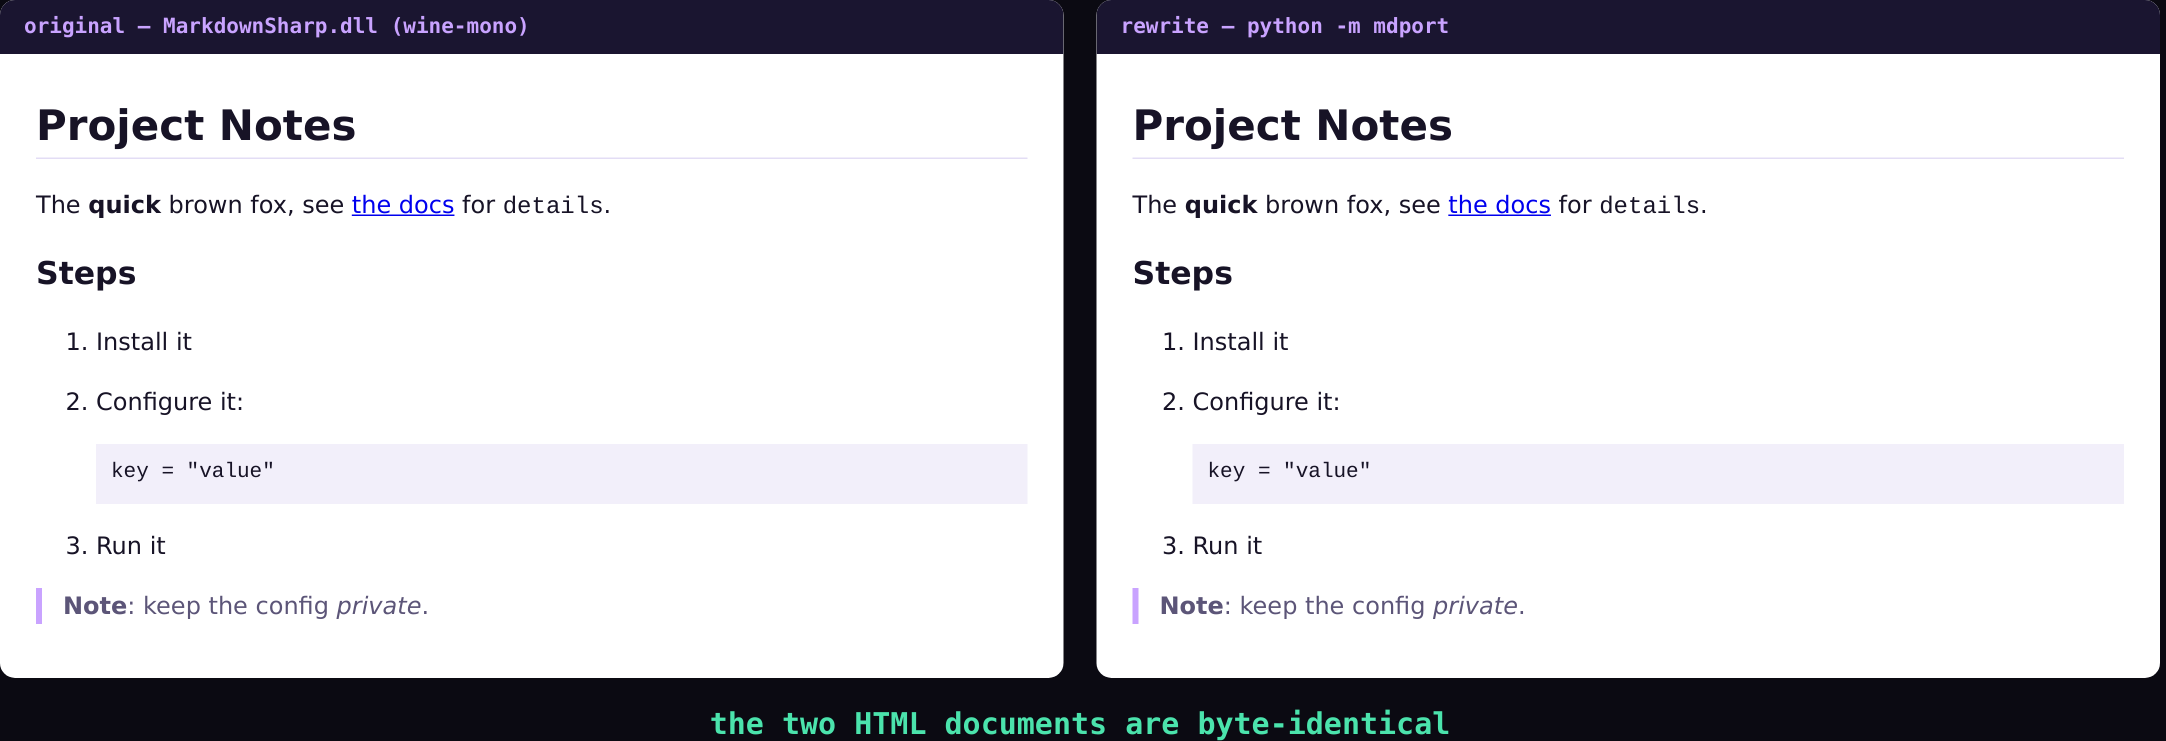Click the Note blockquote in original pane
The image size is (2166, 741).
click(x=532, y=606)
